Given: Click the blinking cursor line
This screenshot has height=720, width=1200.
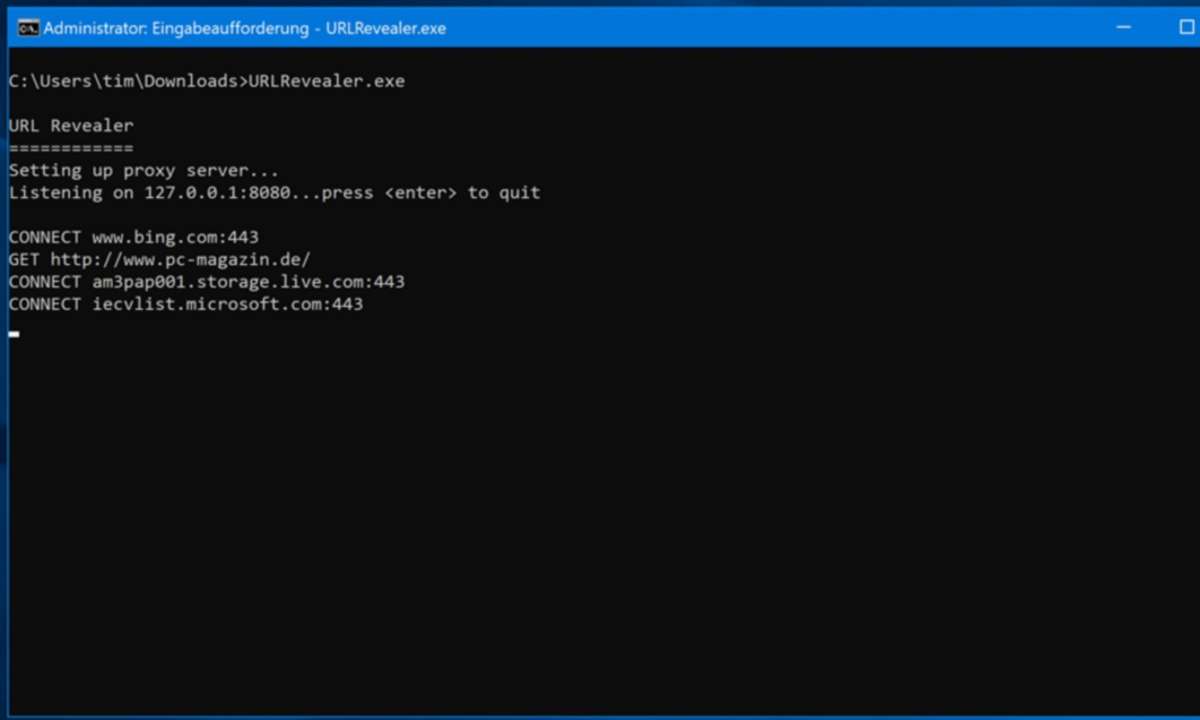Looking at the screenshot, I should point(14,333).
